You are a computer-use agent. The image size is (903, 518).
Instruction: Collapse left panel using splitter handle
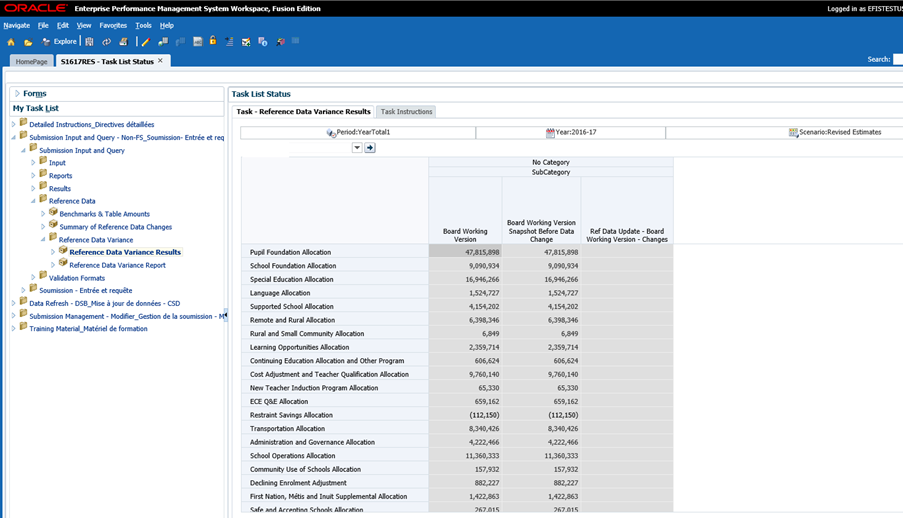tap(226, 315)
